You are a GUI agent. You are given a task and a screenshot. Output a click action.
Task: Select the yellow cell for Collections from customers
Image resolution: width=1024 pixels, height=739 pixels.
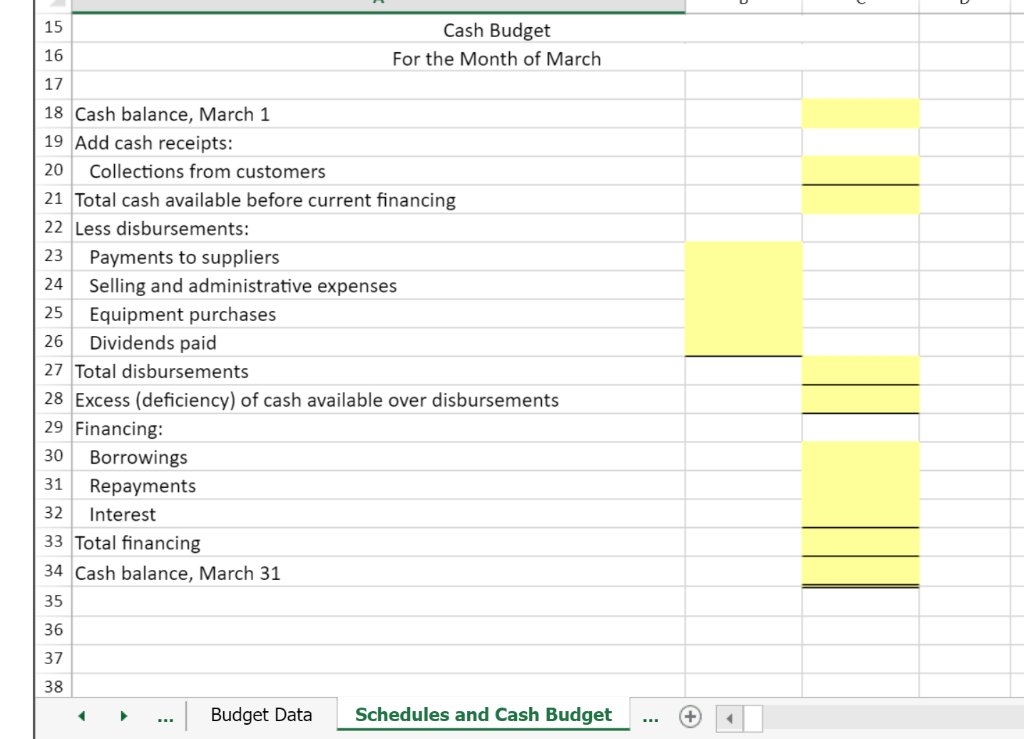860,171
